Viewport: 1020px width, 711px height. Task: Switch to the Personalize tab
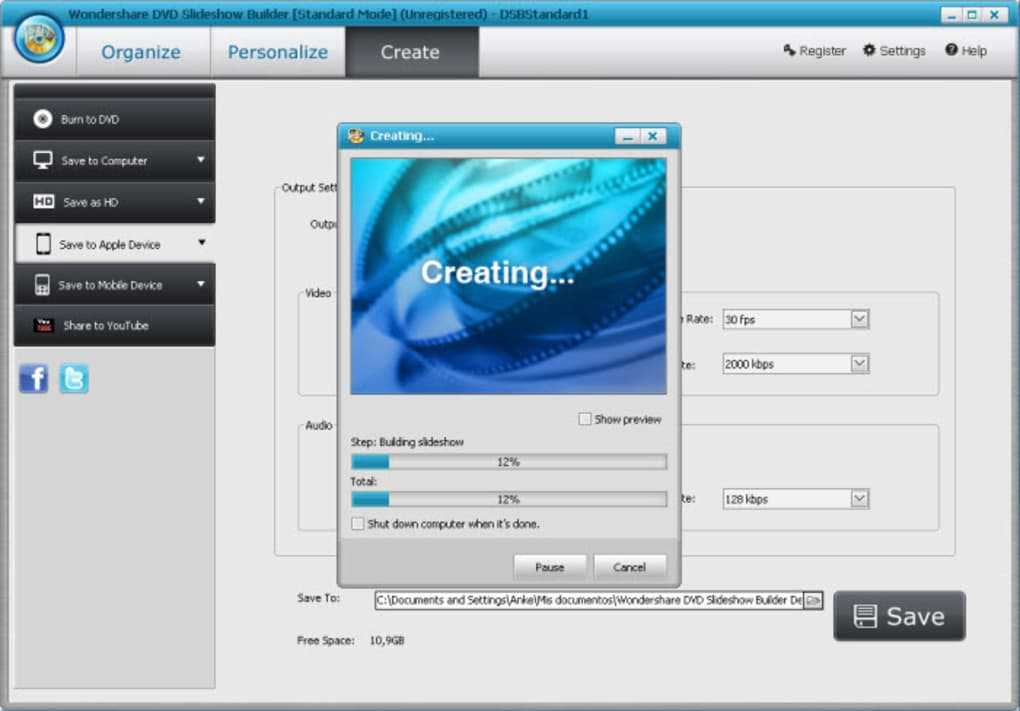(278, 53)
